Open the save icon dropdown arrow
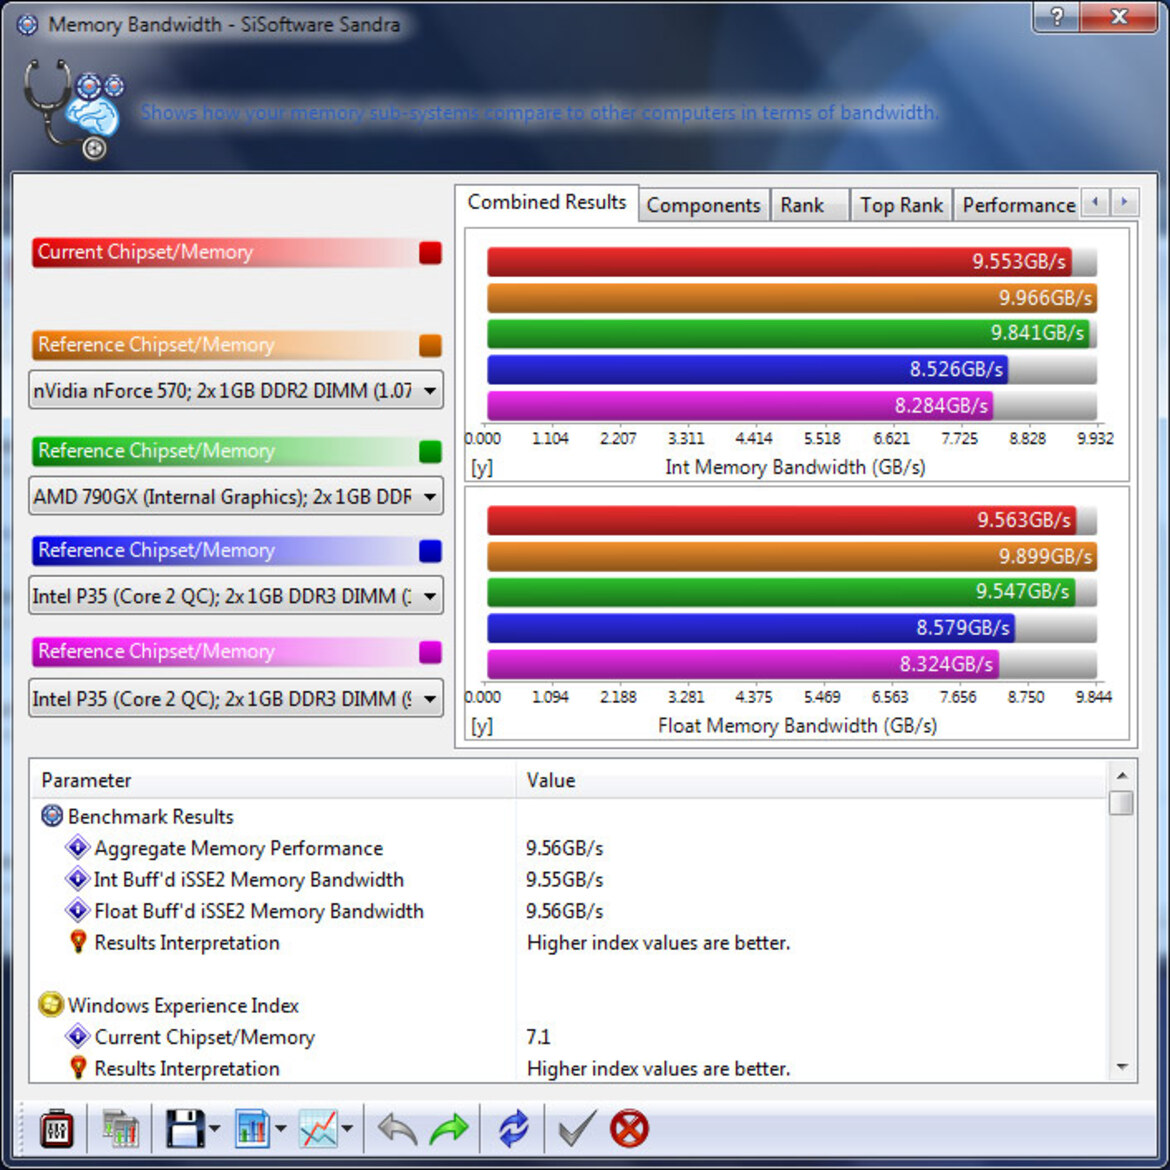The height and width of the screenshot is (1170, 1170). tap(215, 1128)
